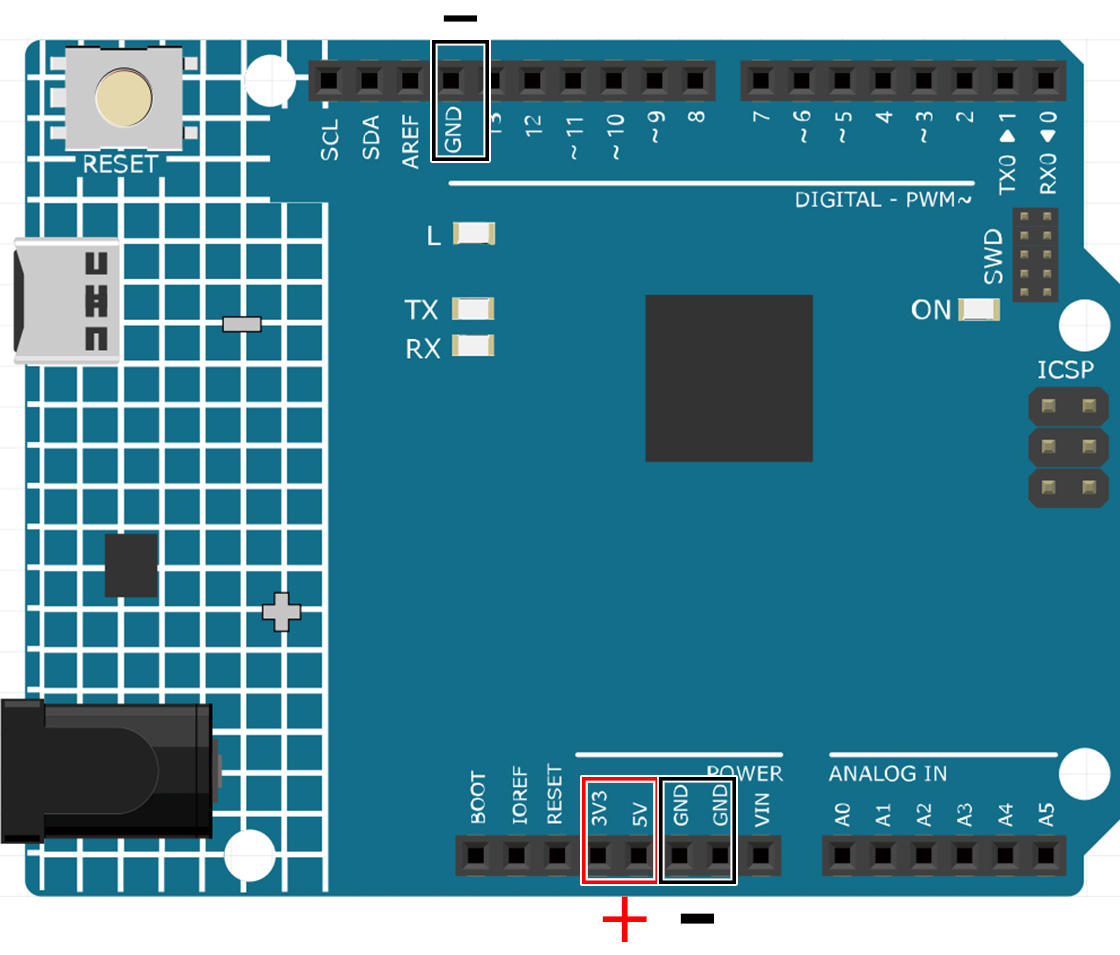Click the 'ANALOG IN' label
The width and height of the screenshot is (1120, 955).
point(888,774)
